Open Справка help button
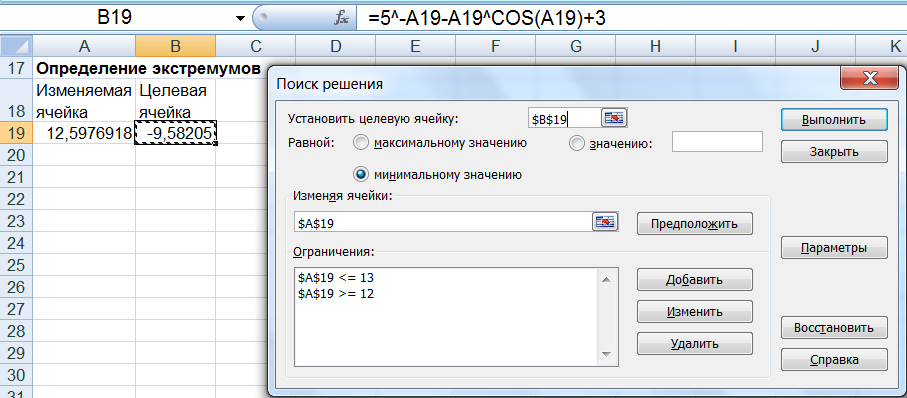Screen dimensions: 907x398 point(834,359)
